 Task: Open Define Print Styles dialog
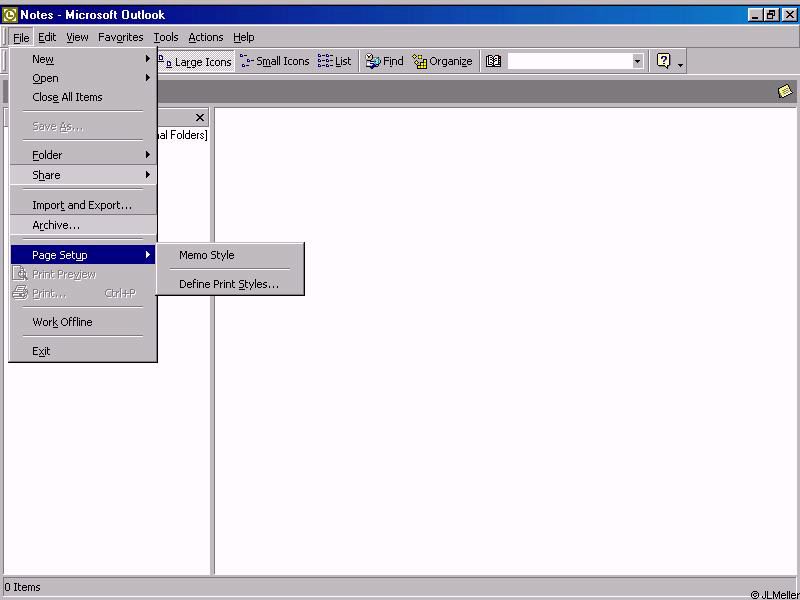click(230, 284)
